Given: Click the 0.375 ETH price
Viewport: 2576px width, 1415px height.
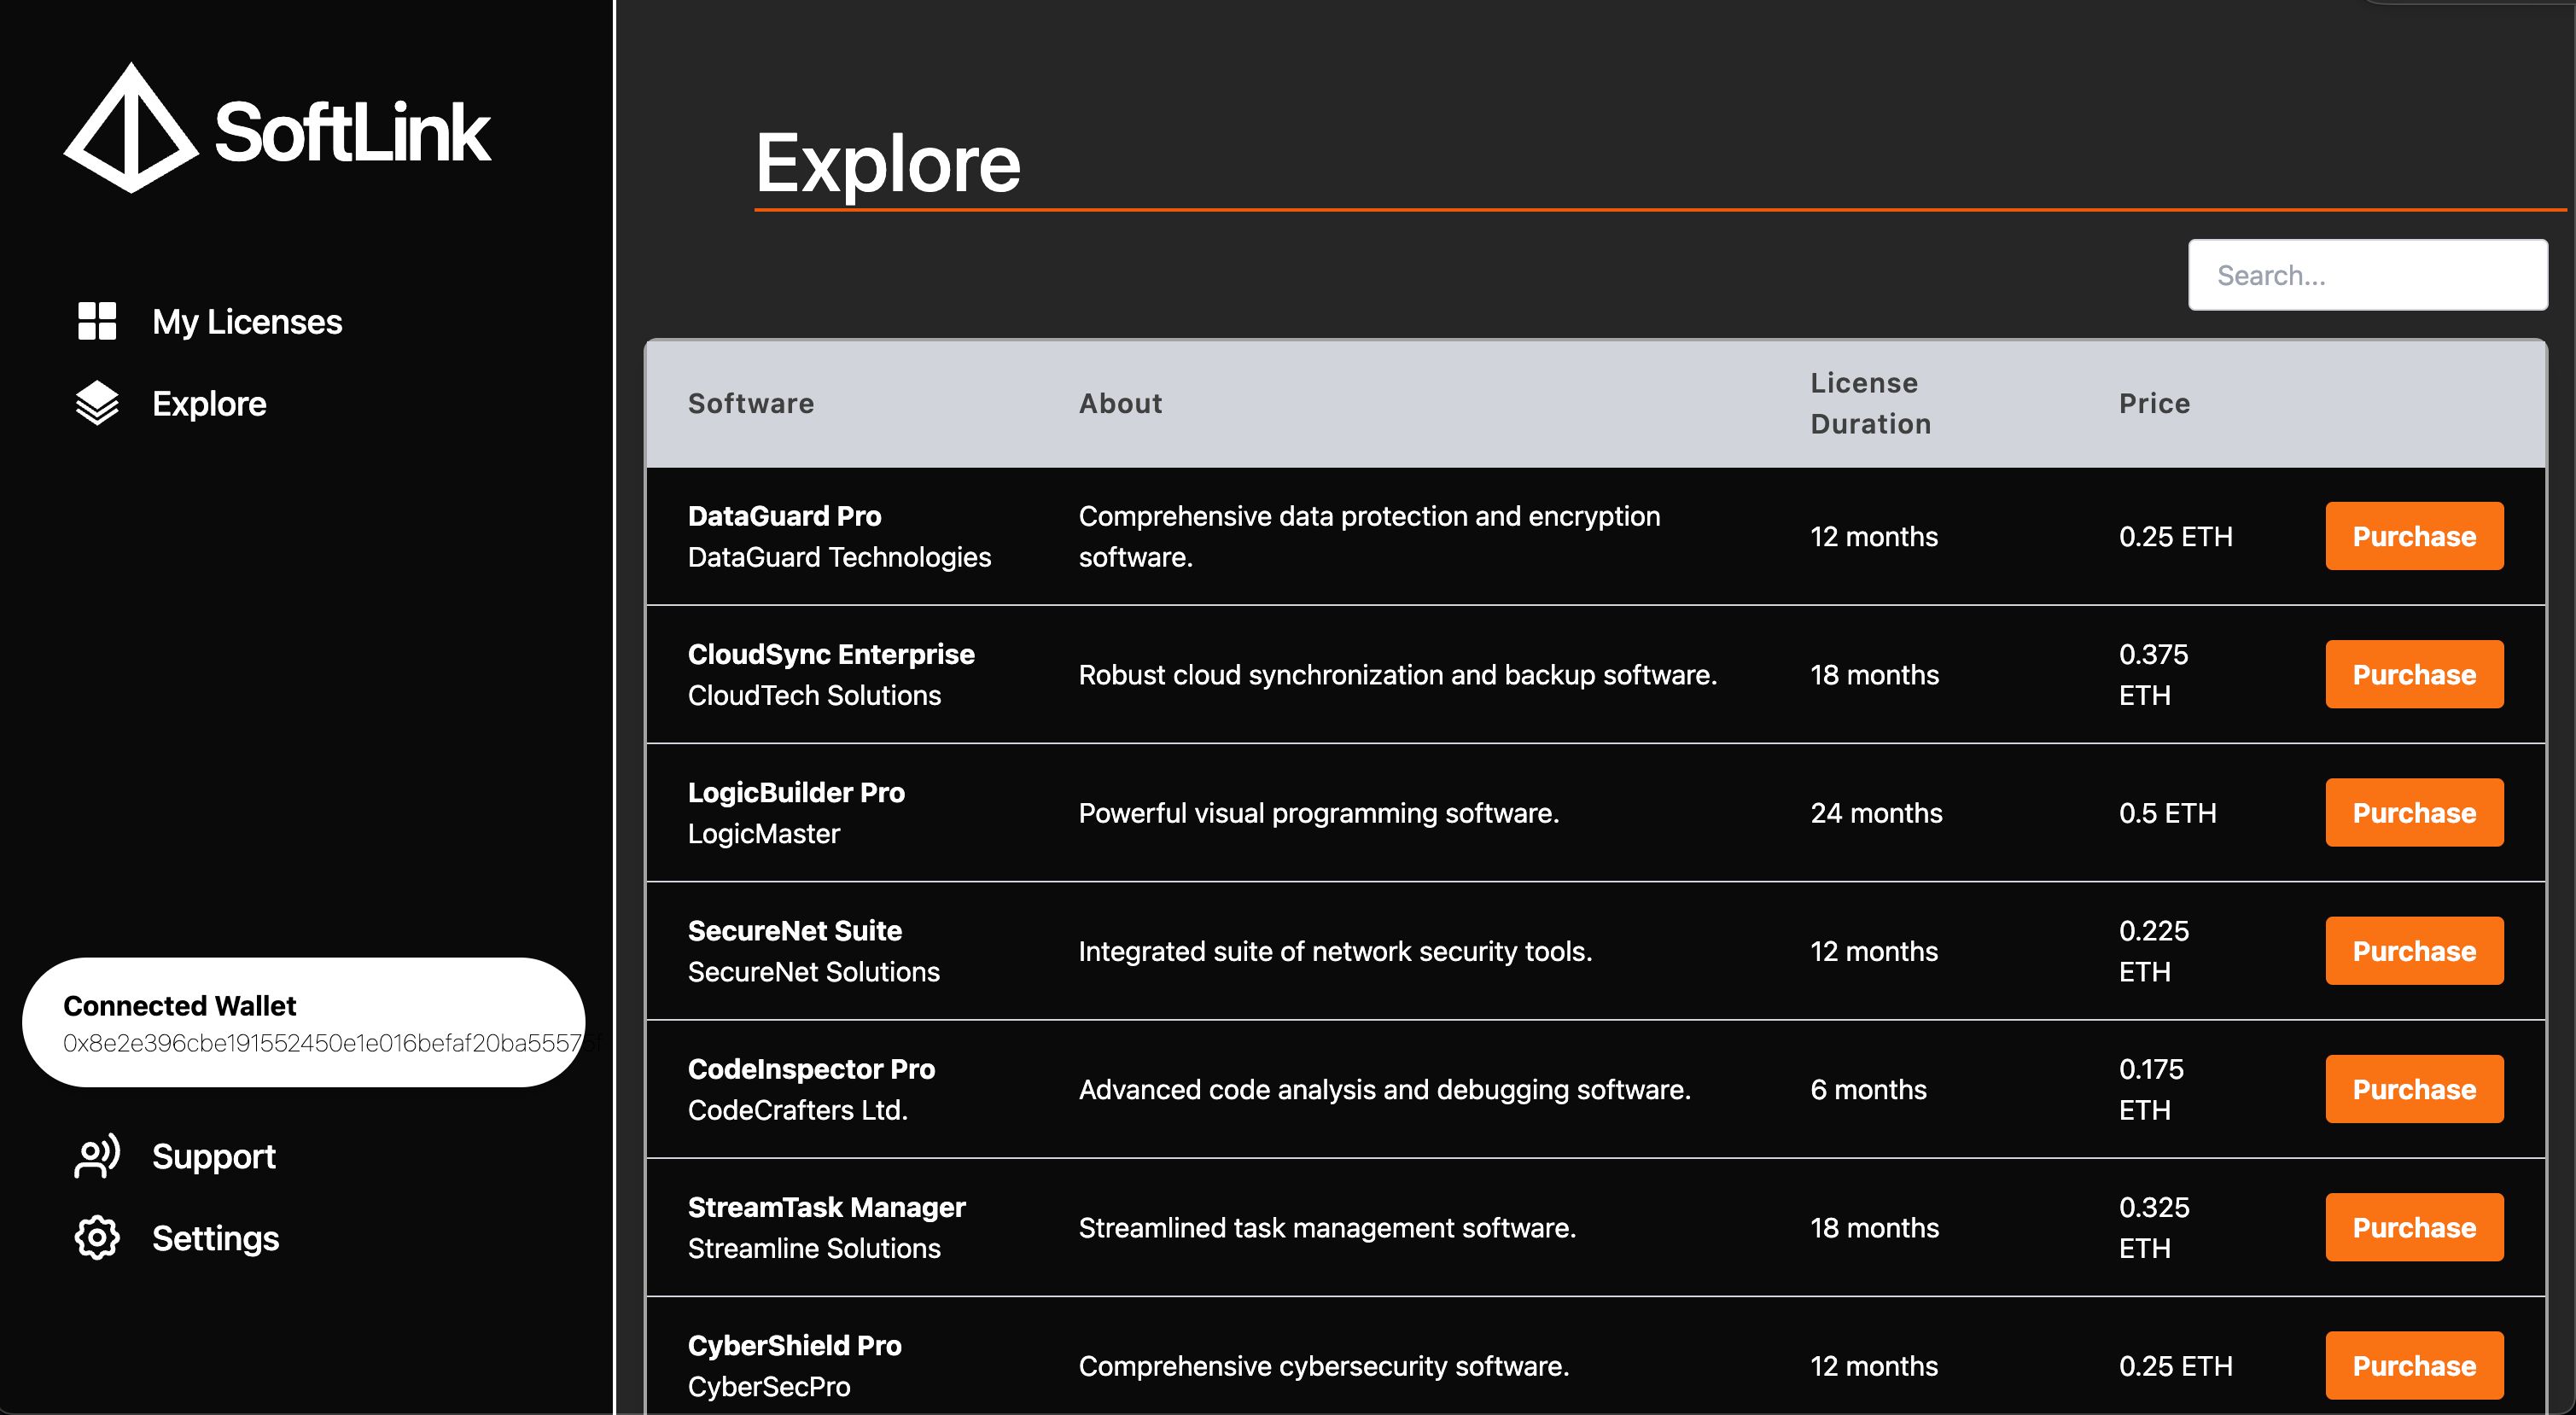Looking at the screenshot, I should pos(2153,675).
